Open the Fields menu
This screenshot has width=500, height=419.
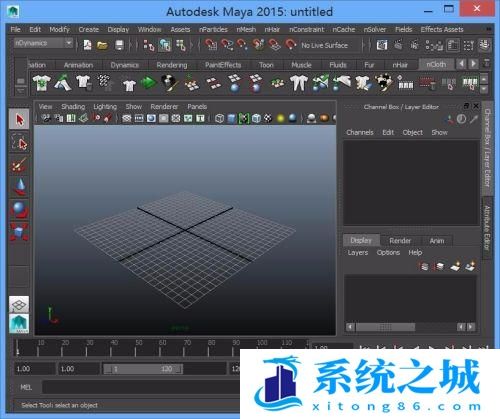pyautogui.click(x=403, y=29)
